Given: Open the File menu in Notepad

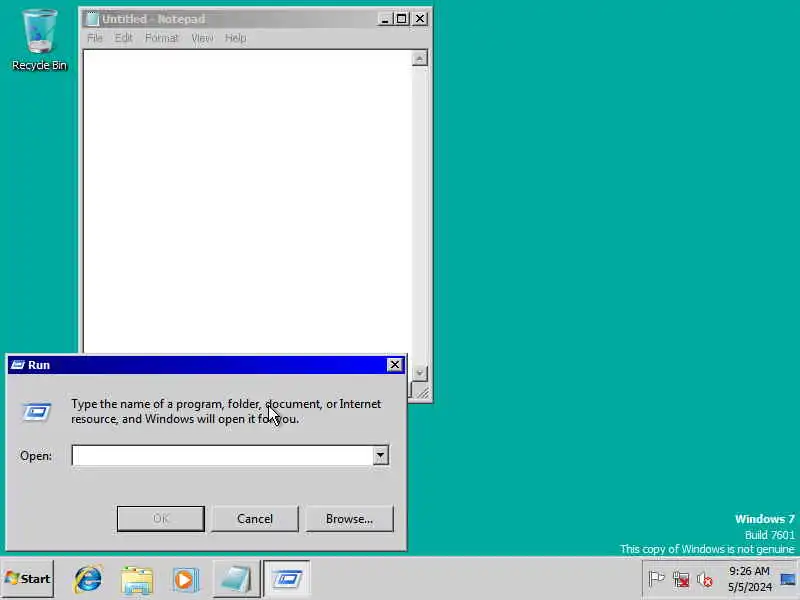Looking at the screenshot, I should (x=95, y=38).
